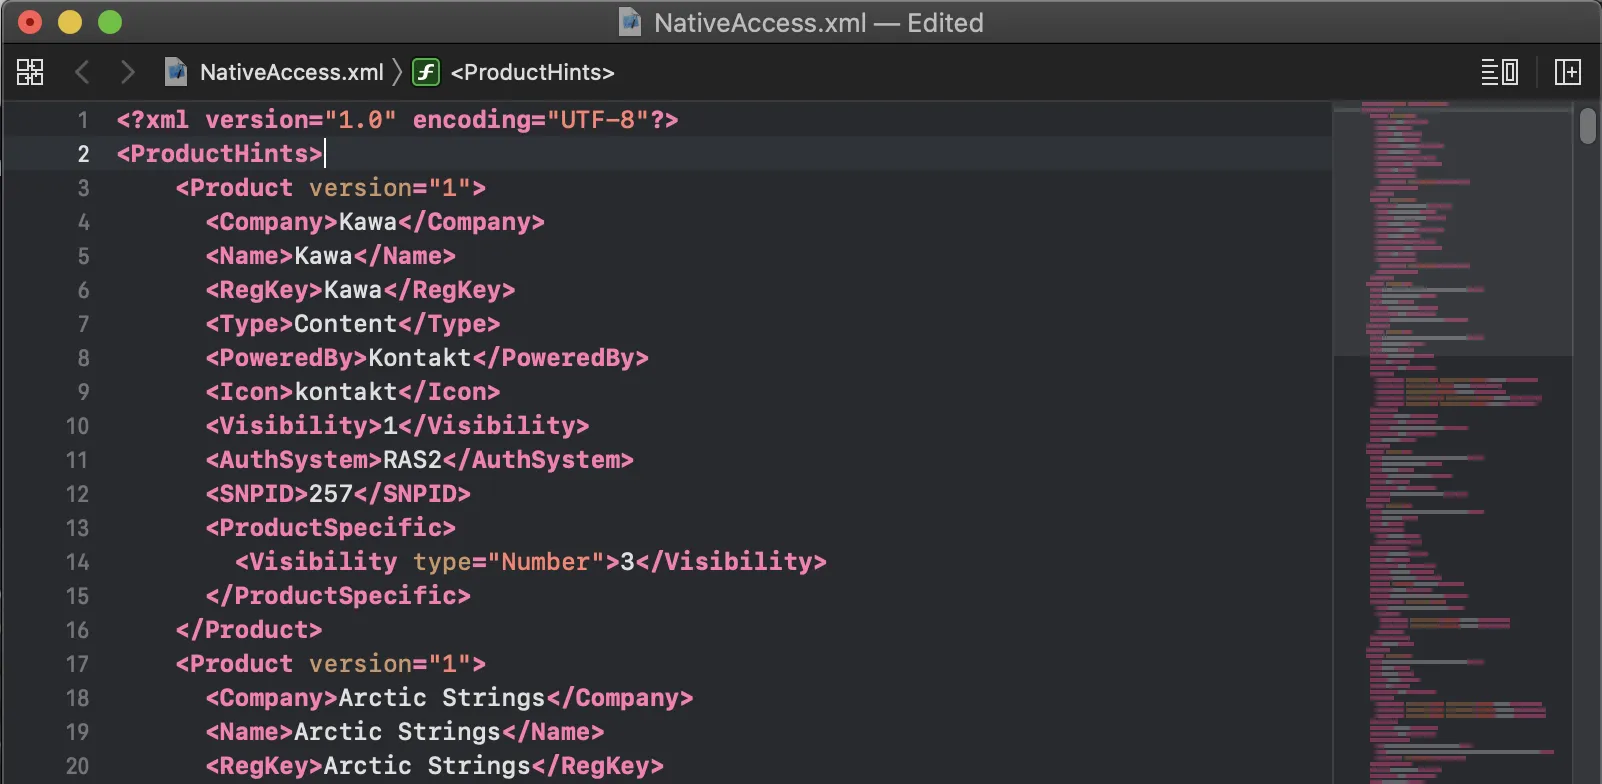Click the <Visibility>1</Visibility> line
Image resolution: width=1602 pixels, height=784 pixels.
coord(397,426)
